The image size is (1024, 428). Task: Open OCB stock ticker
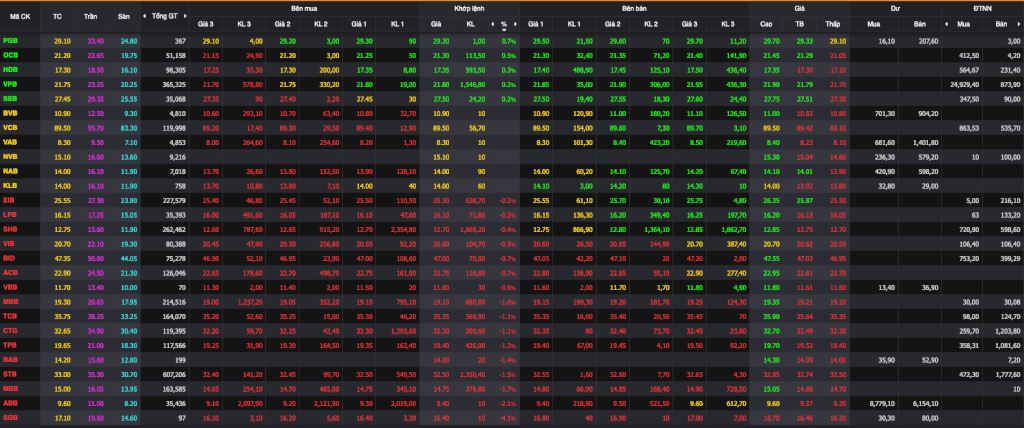pos(10,55)
